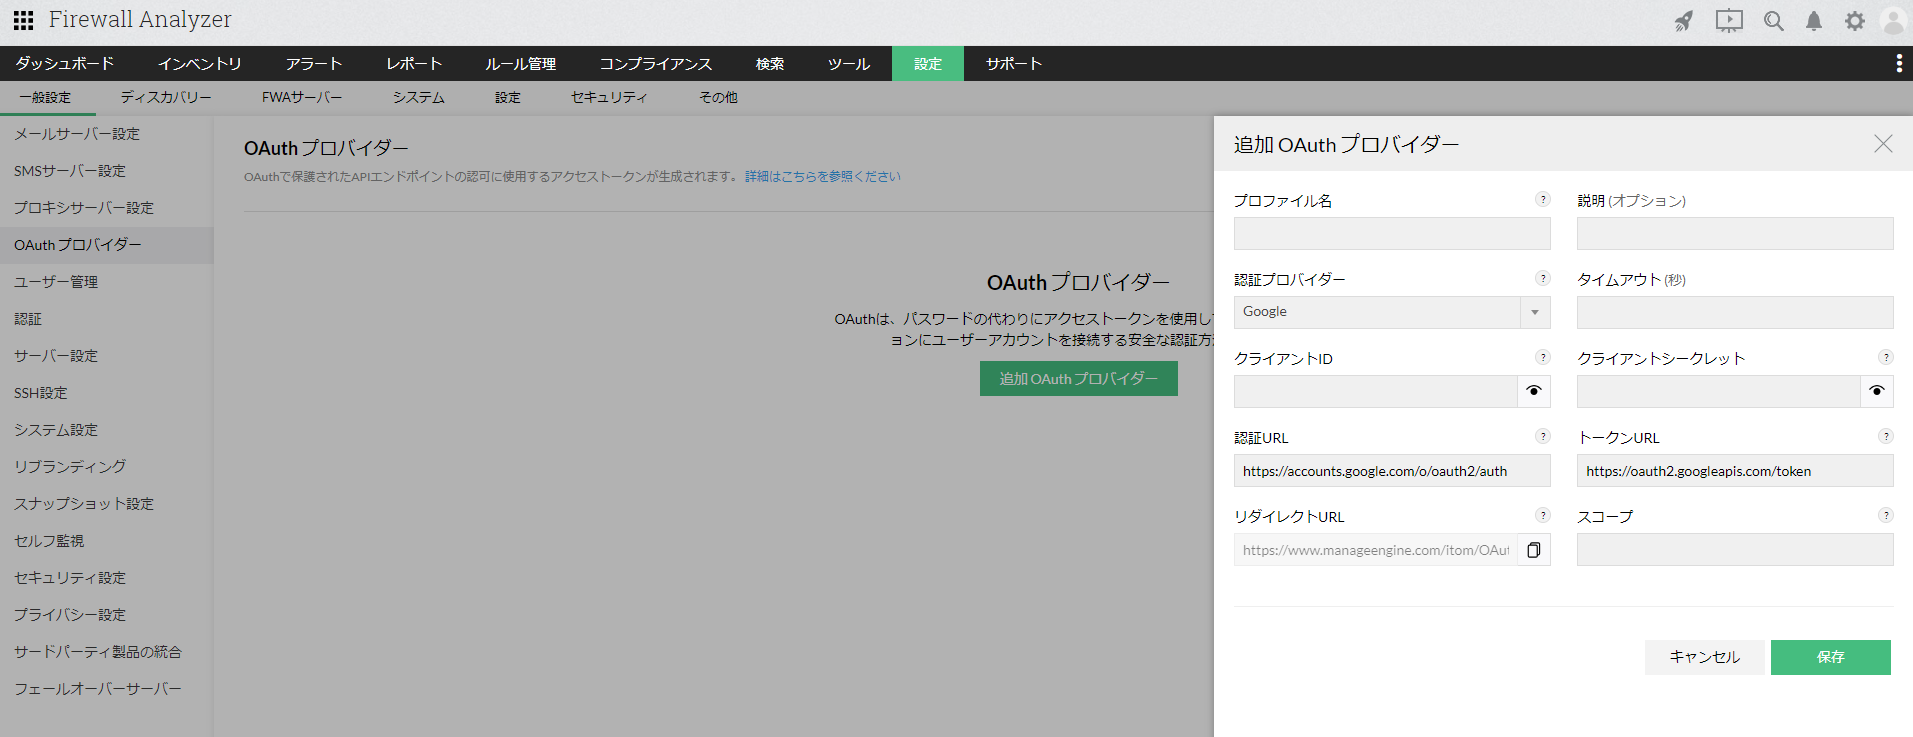Select ルール管理 in the main menu
The height and width of the screenshot is (737, 1913).
tap(521, 64)
